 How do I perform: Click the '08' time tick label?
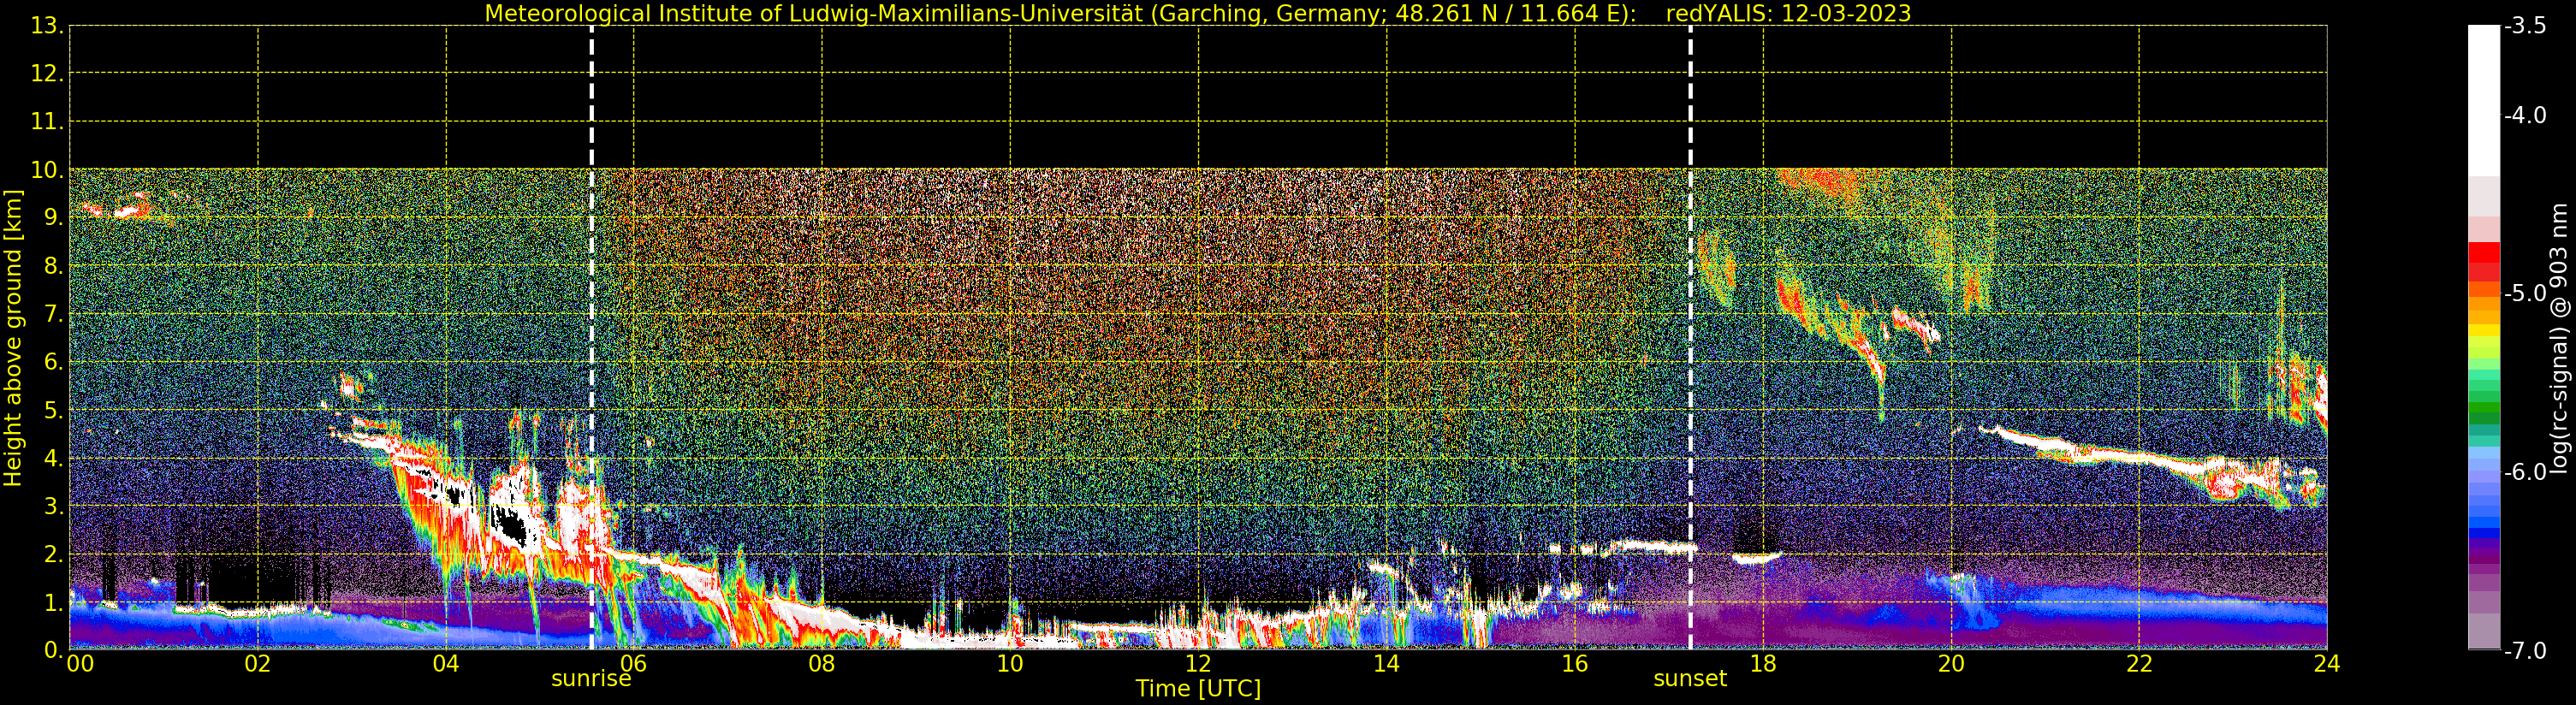(822, 664)
